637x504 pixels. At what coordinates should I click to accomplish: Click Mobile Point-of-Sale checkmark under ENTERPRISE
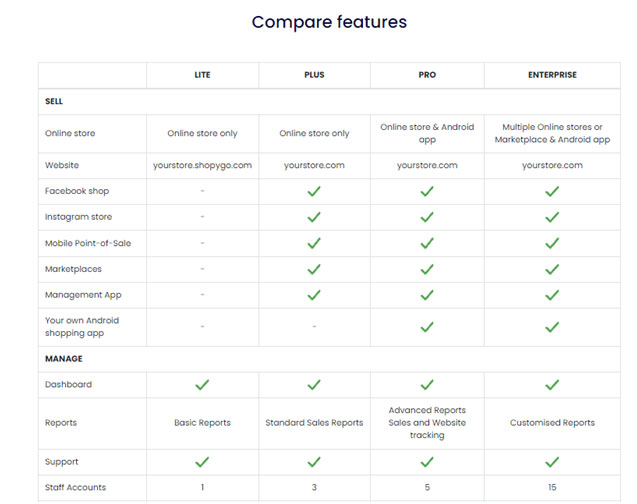(551, 243)
